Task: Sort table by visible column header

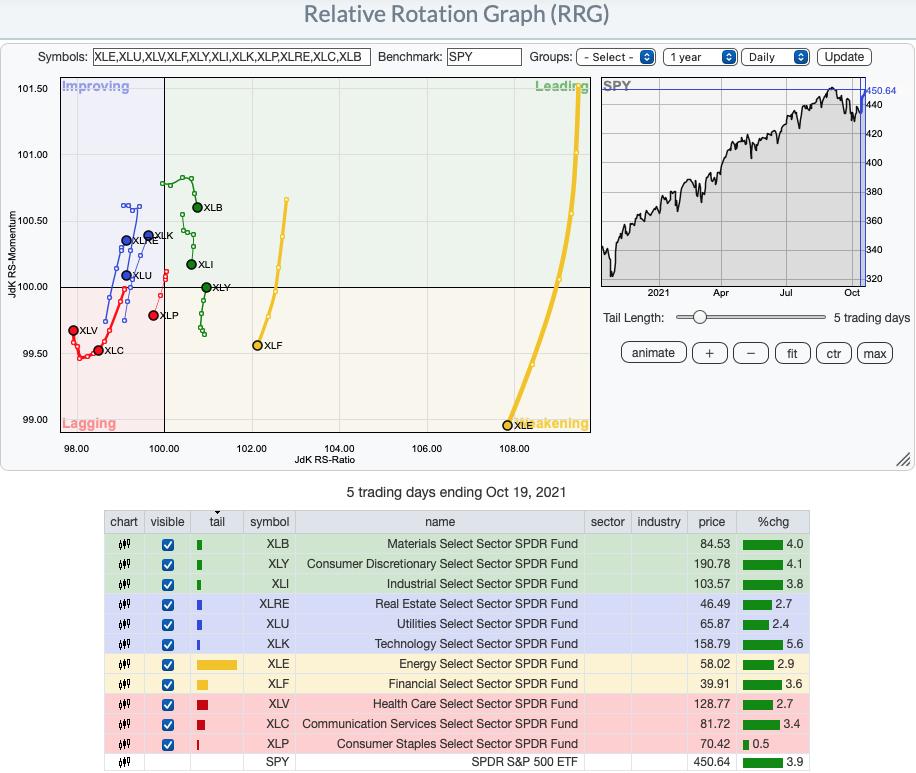Action: [x=167, y=522]
